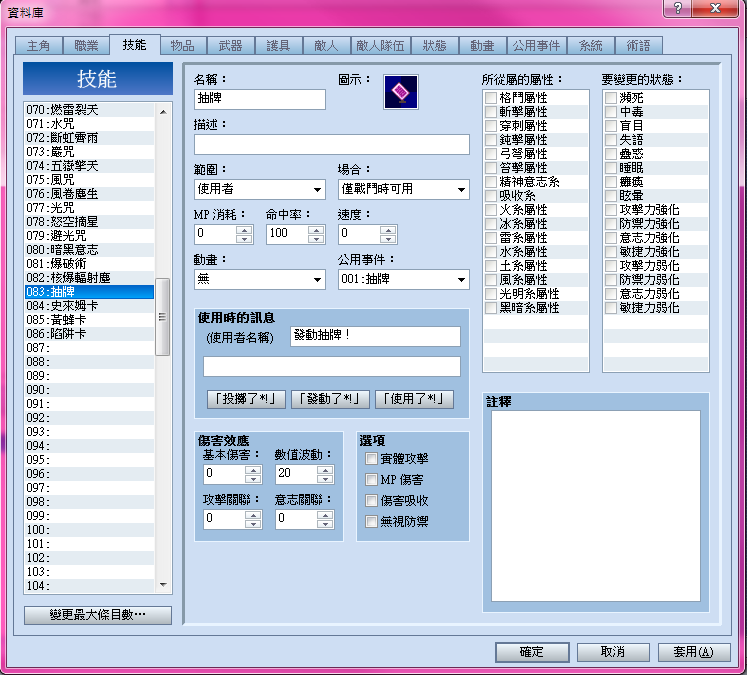The height and width of the screenshot is (675, 747).
Task: Switch to 物品 tab
Action: pyautogui.click(x=182, y=46)
